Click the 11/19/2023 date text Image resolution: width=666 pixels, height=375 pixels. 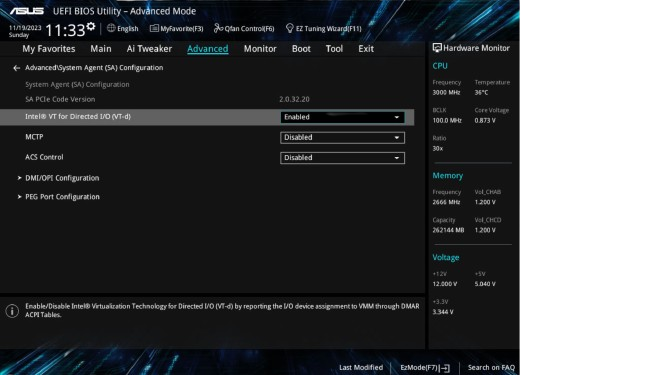click(x=25, y=28)
